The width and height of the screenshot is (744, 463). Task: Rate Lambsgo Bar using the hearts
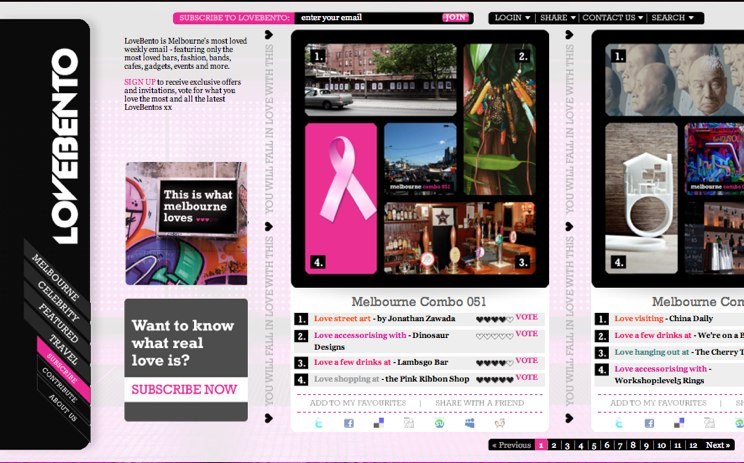[494, 363]
